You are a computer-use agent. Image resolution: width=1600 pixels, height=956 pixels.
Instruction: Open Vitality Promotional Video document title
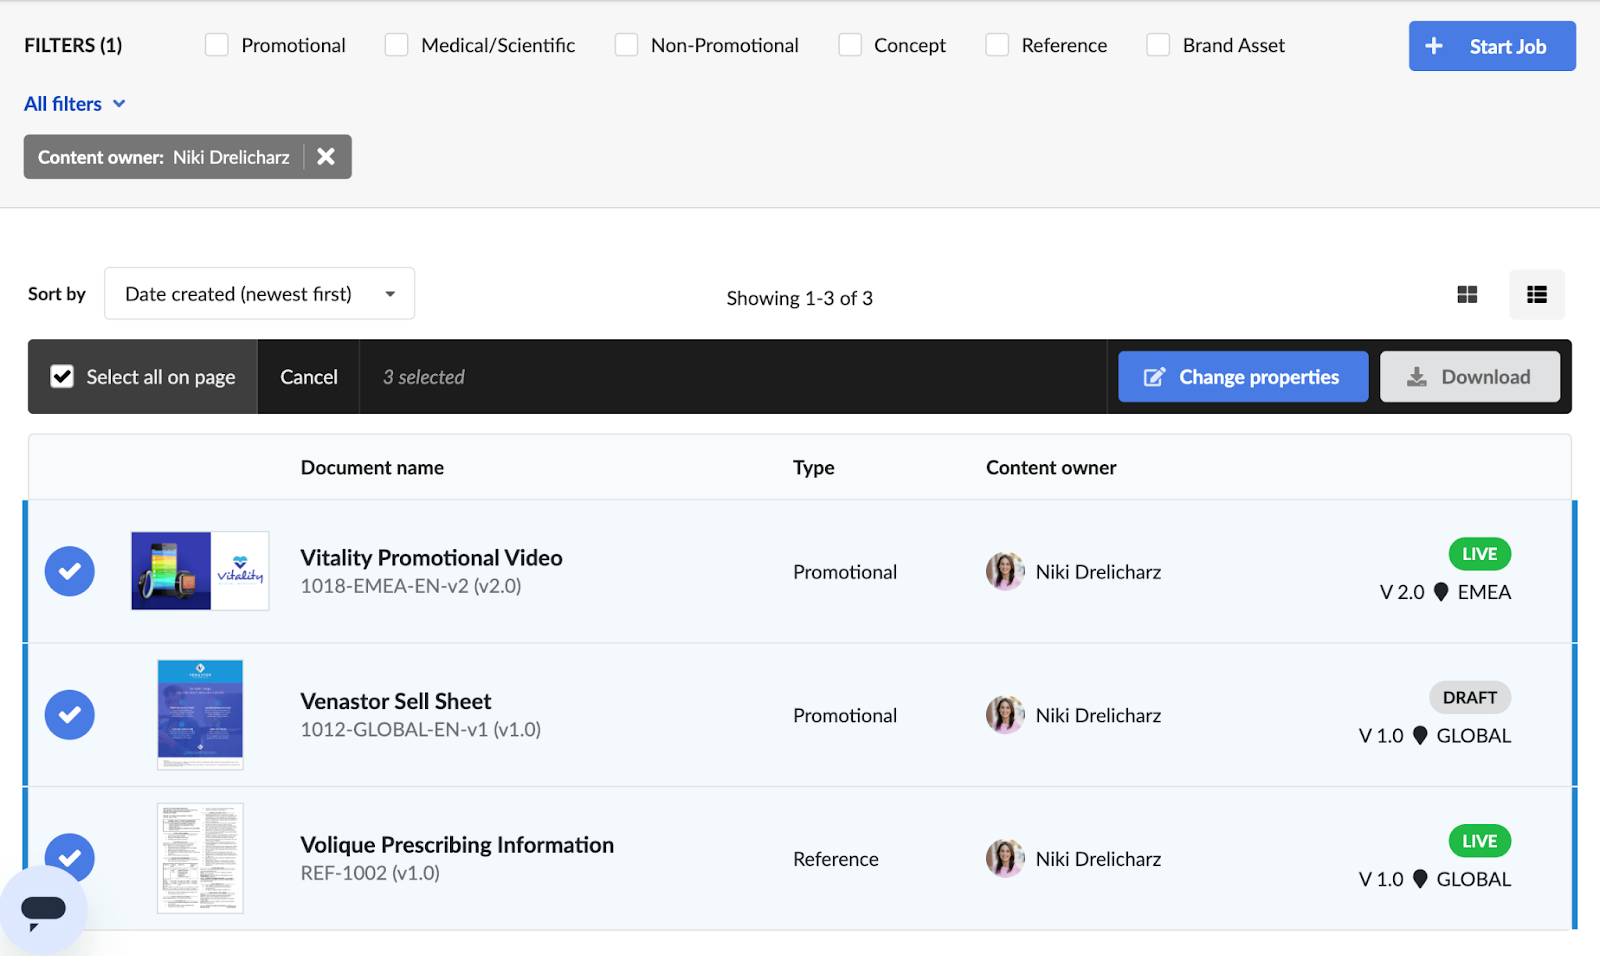click(x=431, y=558)
